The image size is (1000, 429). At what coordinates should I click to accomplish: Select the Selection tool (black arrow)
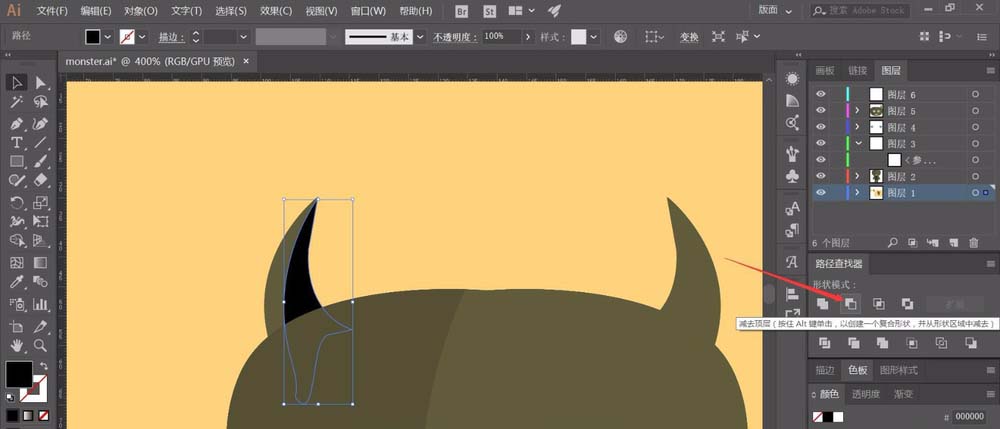coord(17,82)
